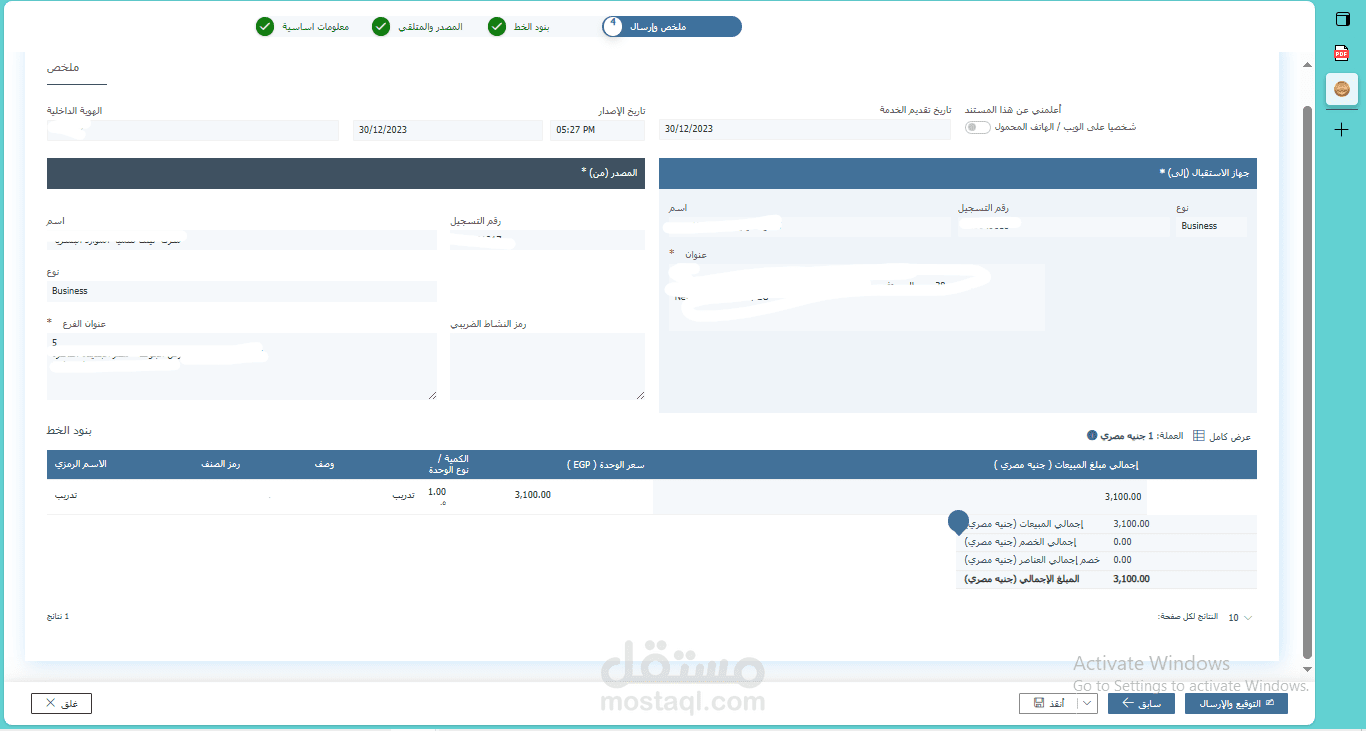This screenshot has height=731, width=1366.
Task: Click green checkmark of بنود الخط step
Action: tap(497, 26)
